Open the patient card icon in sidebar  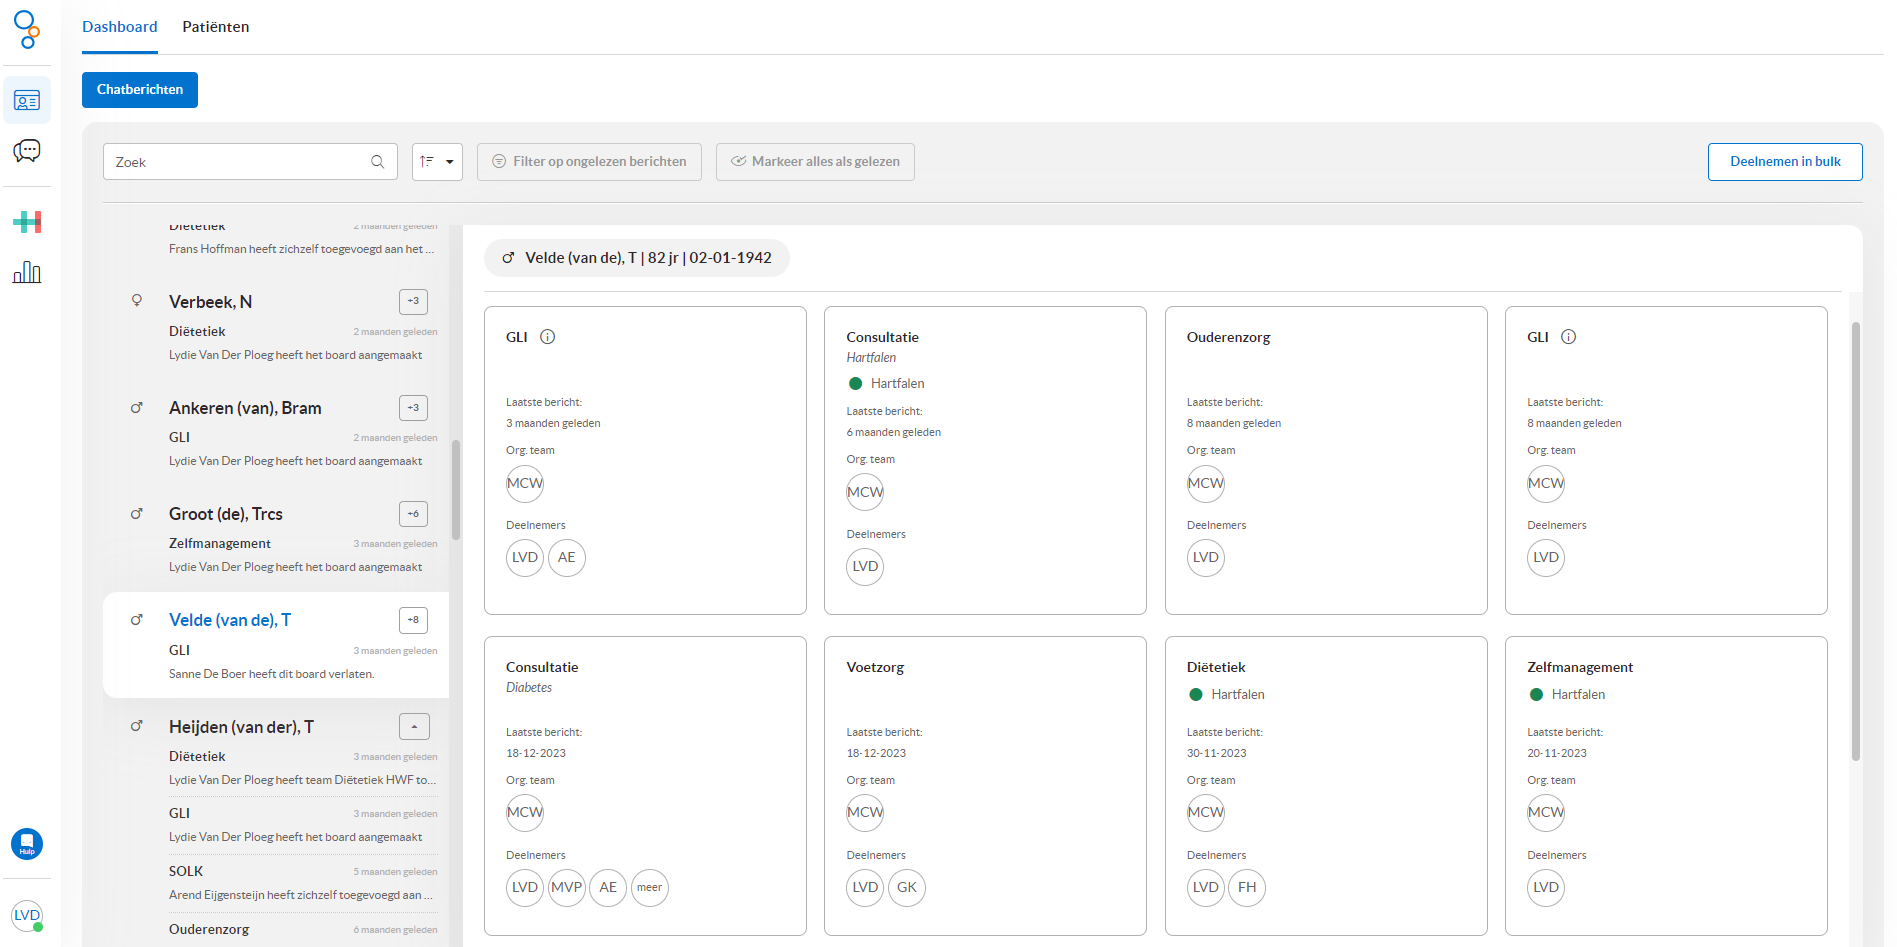pos(27,101)
